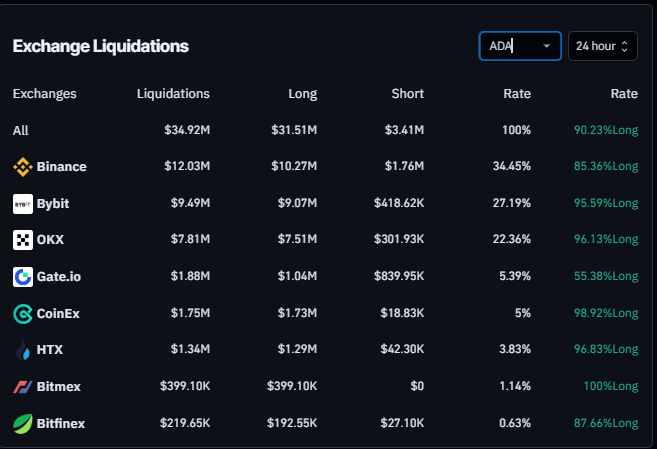Click the Bitfinex exchange logo icon
This screenshot has width=657, height=449.
(22, 423)
